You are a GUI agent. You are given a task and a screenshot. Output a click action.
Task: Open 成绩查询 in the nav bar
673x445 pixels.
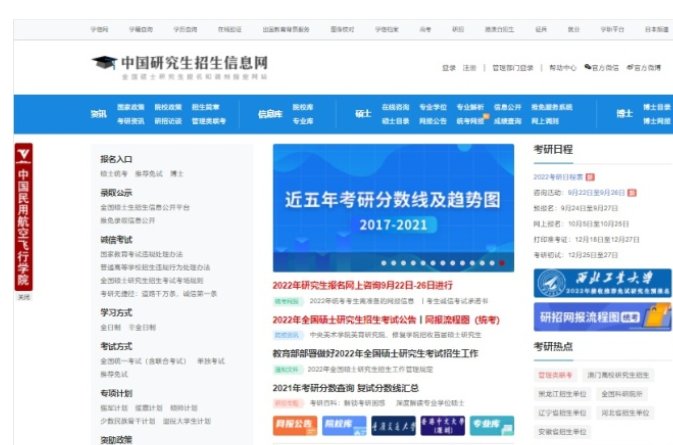click(x=507, y=121)
